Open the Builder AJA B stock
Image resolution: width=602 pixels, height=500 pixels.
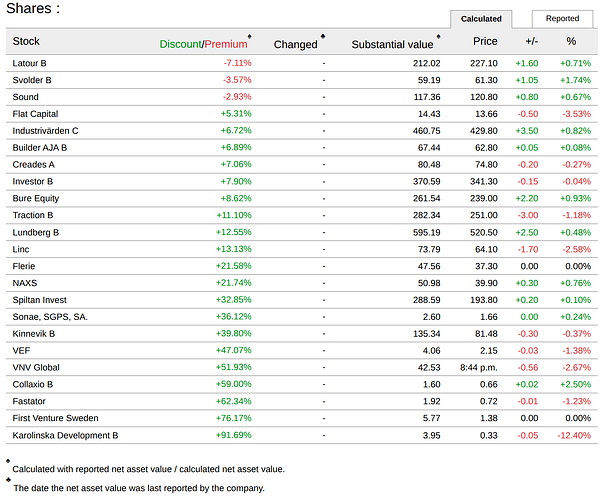[x=40, y=148]
